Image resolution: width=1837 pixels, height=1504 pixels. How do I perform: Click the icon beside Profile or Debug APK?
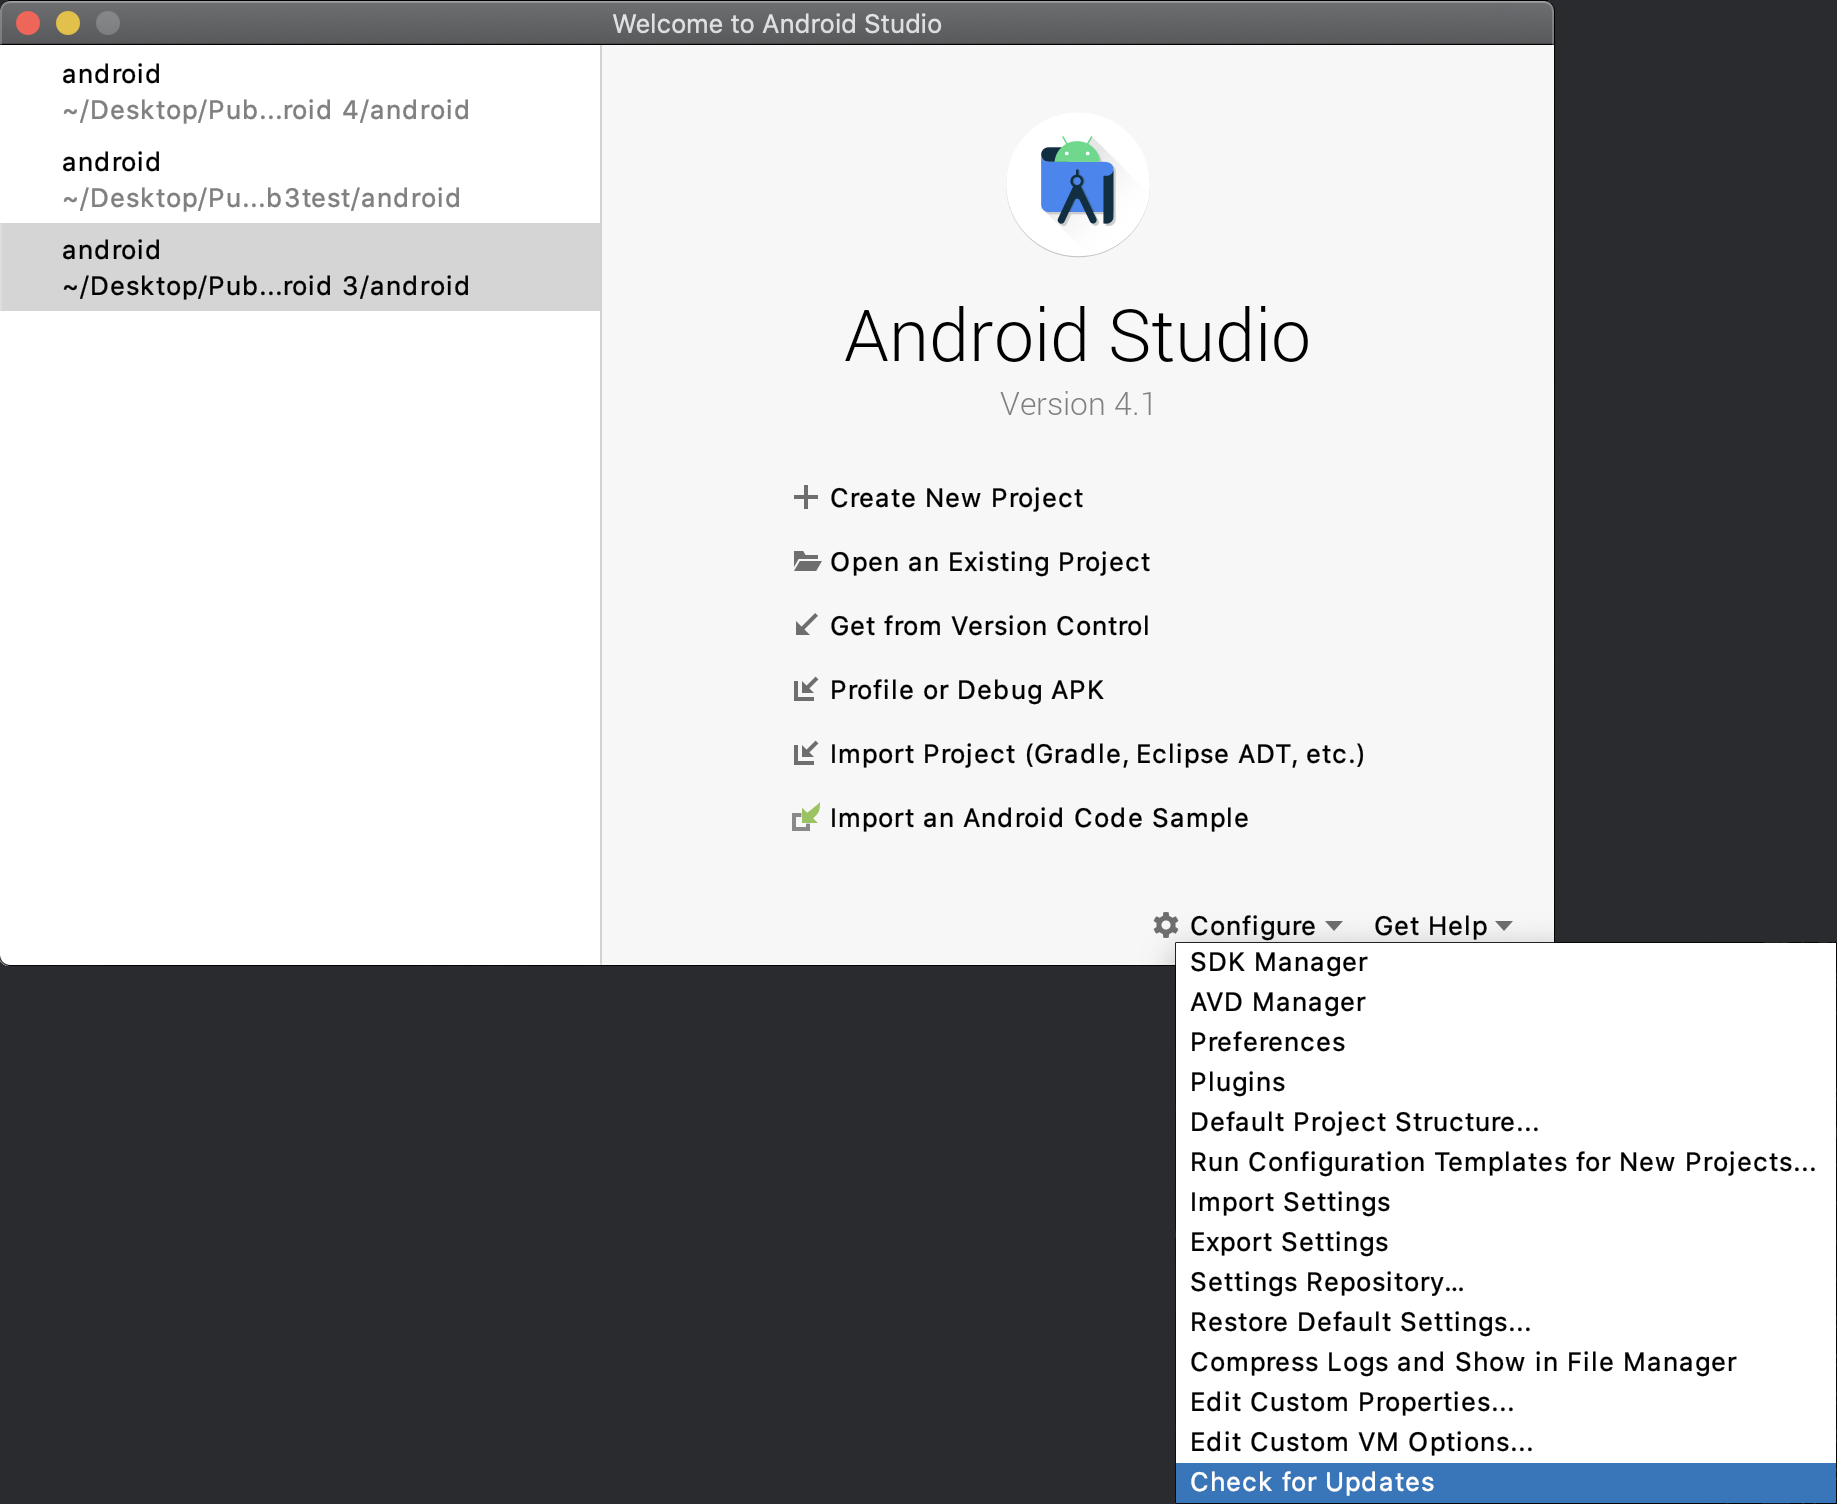click(805, 689)
